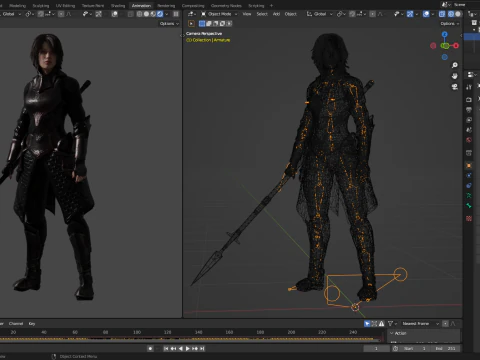Open the Bone properties tab icon
The width and height of the screenshot is (480, 360).
[469, 206]
